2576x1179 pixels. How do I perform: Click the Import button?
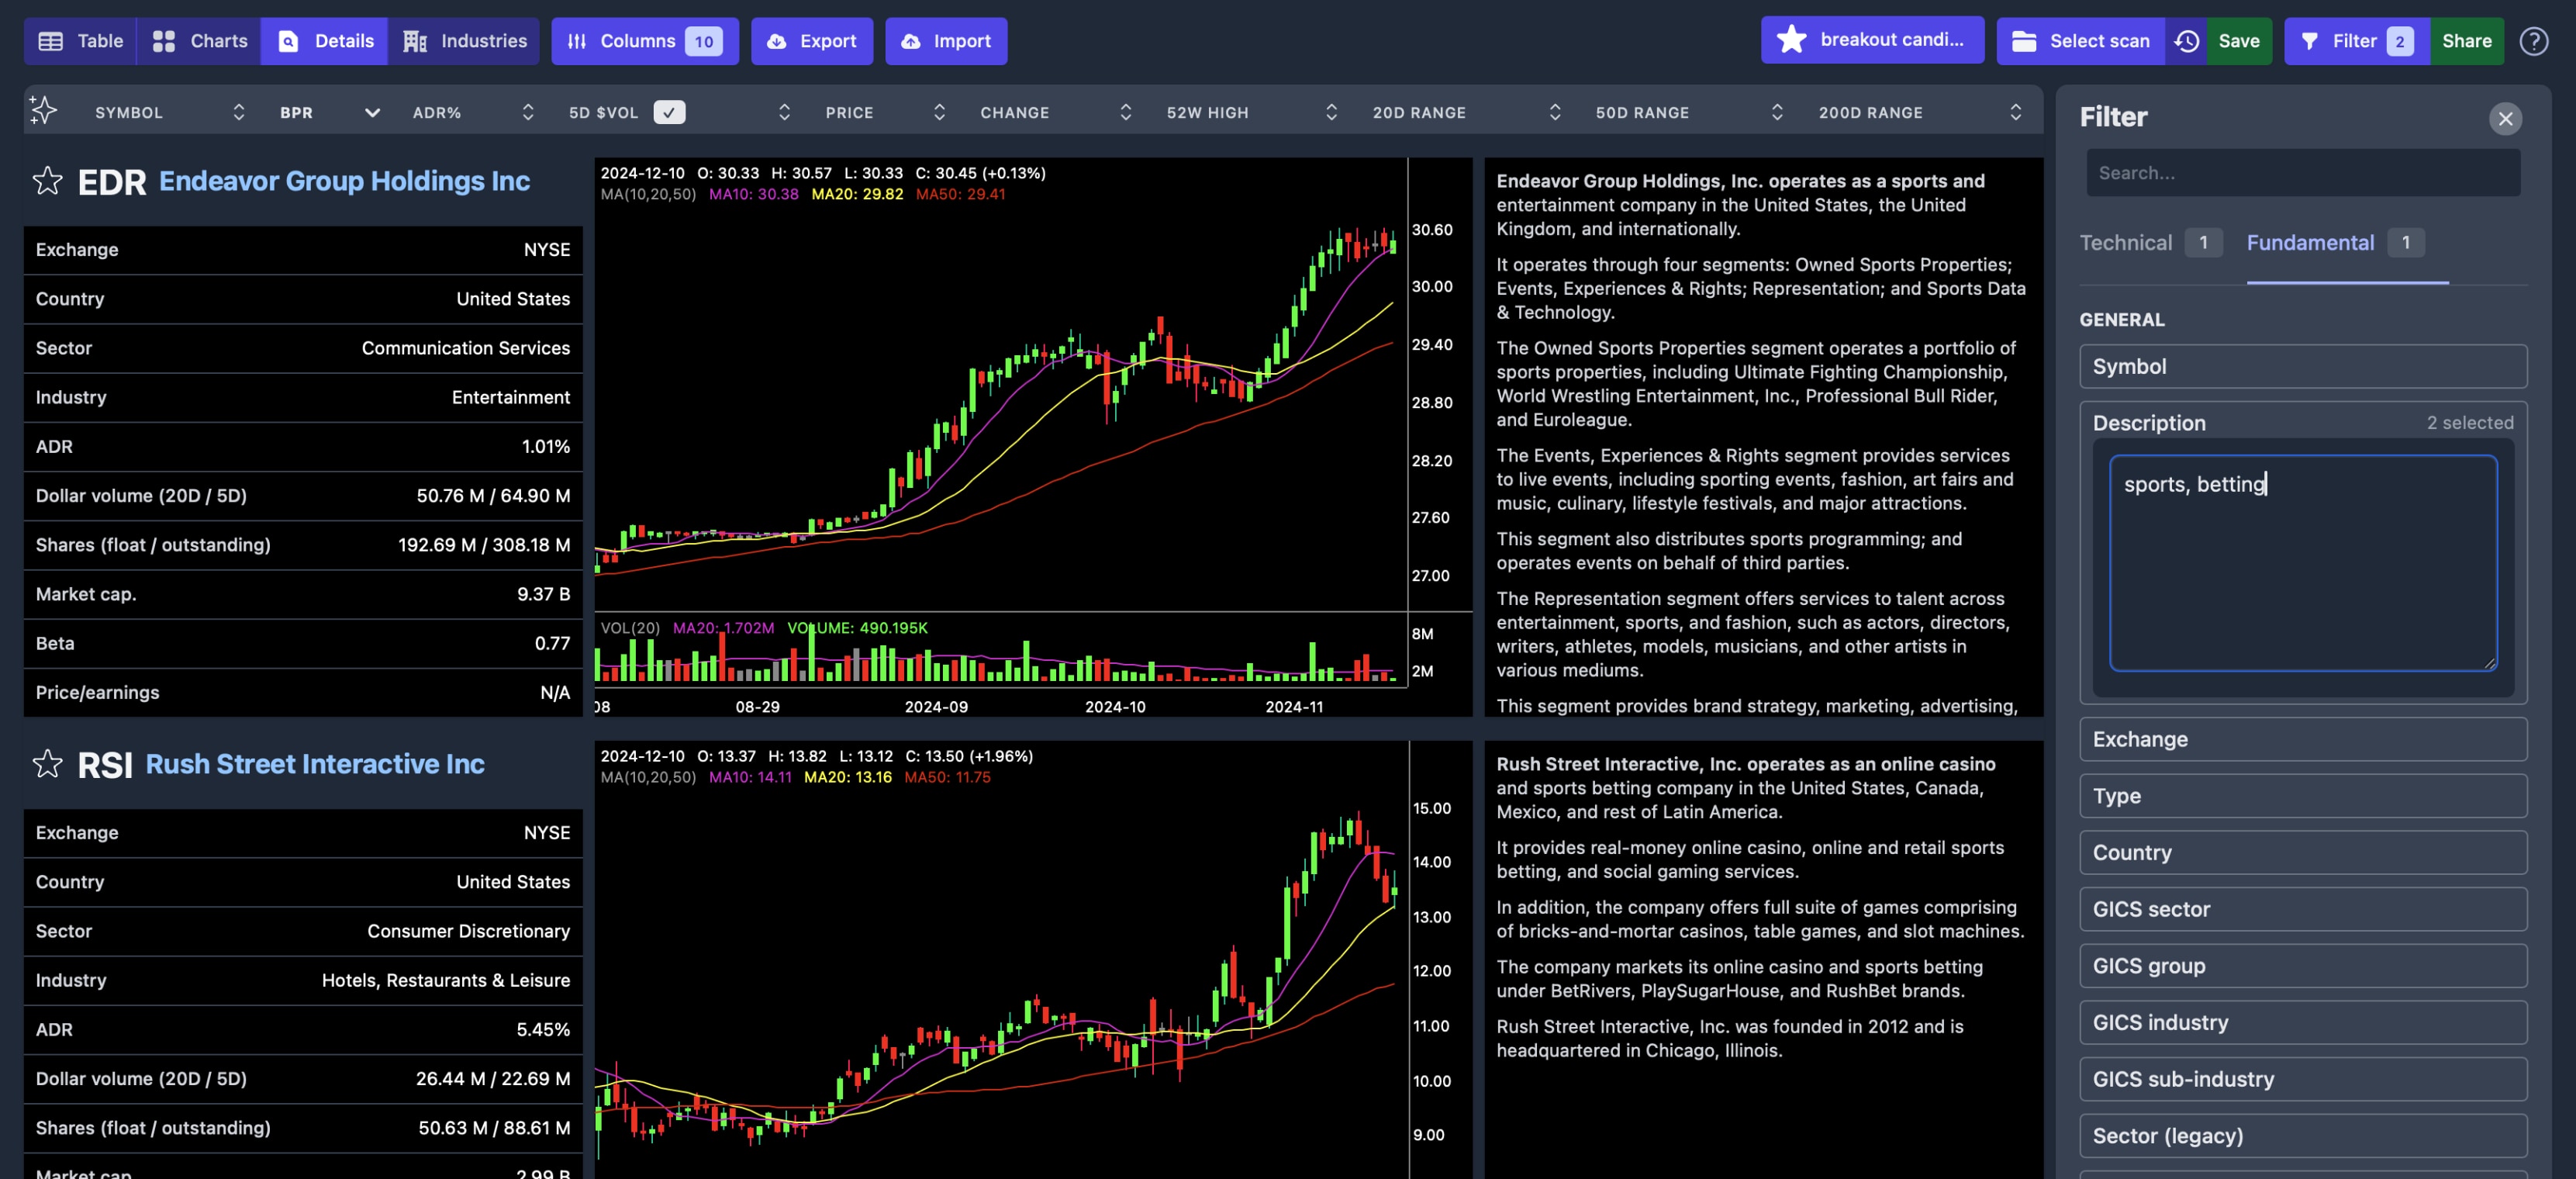pos(946,41)
